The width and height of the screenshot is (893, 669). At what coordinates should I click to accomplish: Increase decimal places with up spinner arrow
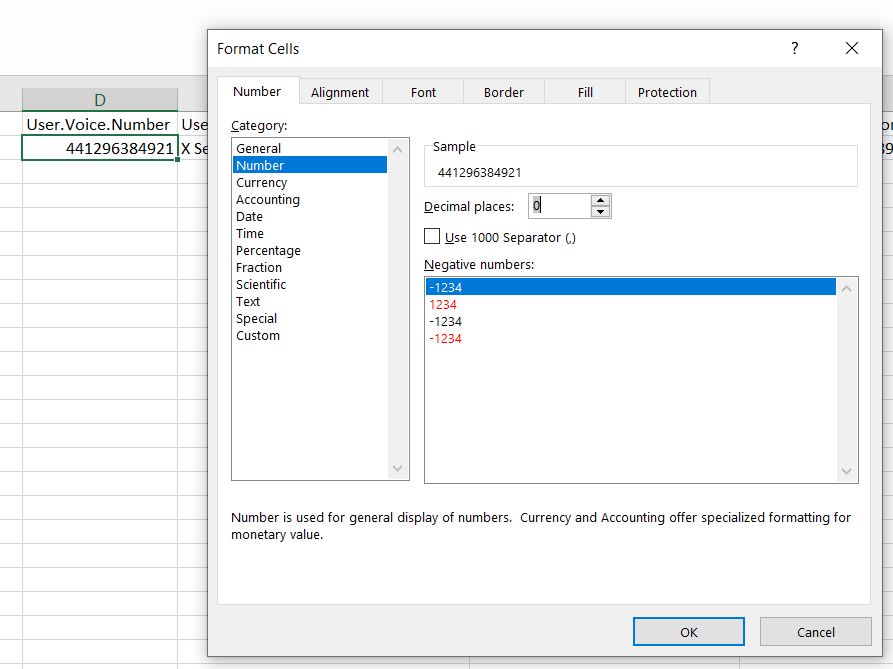coord(600,200)
